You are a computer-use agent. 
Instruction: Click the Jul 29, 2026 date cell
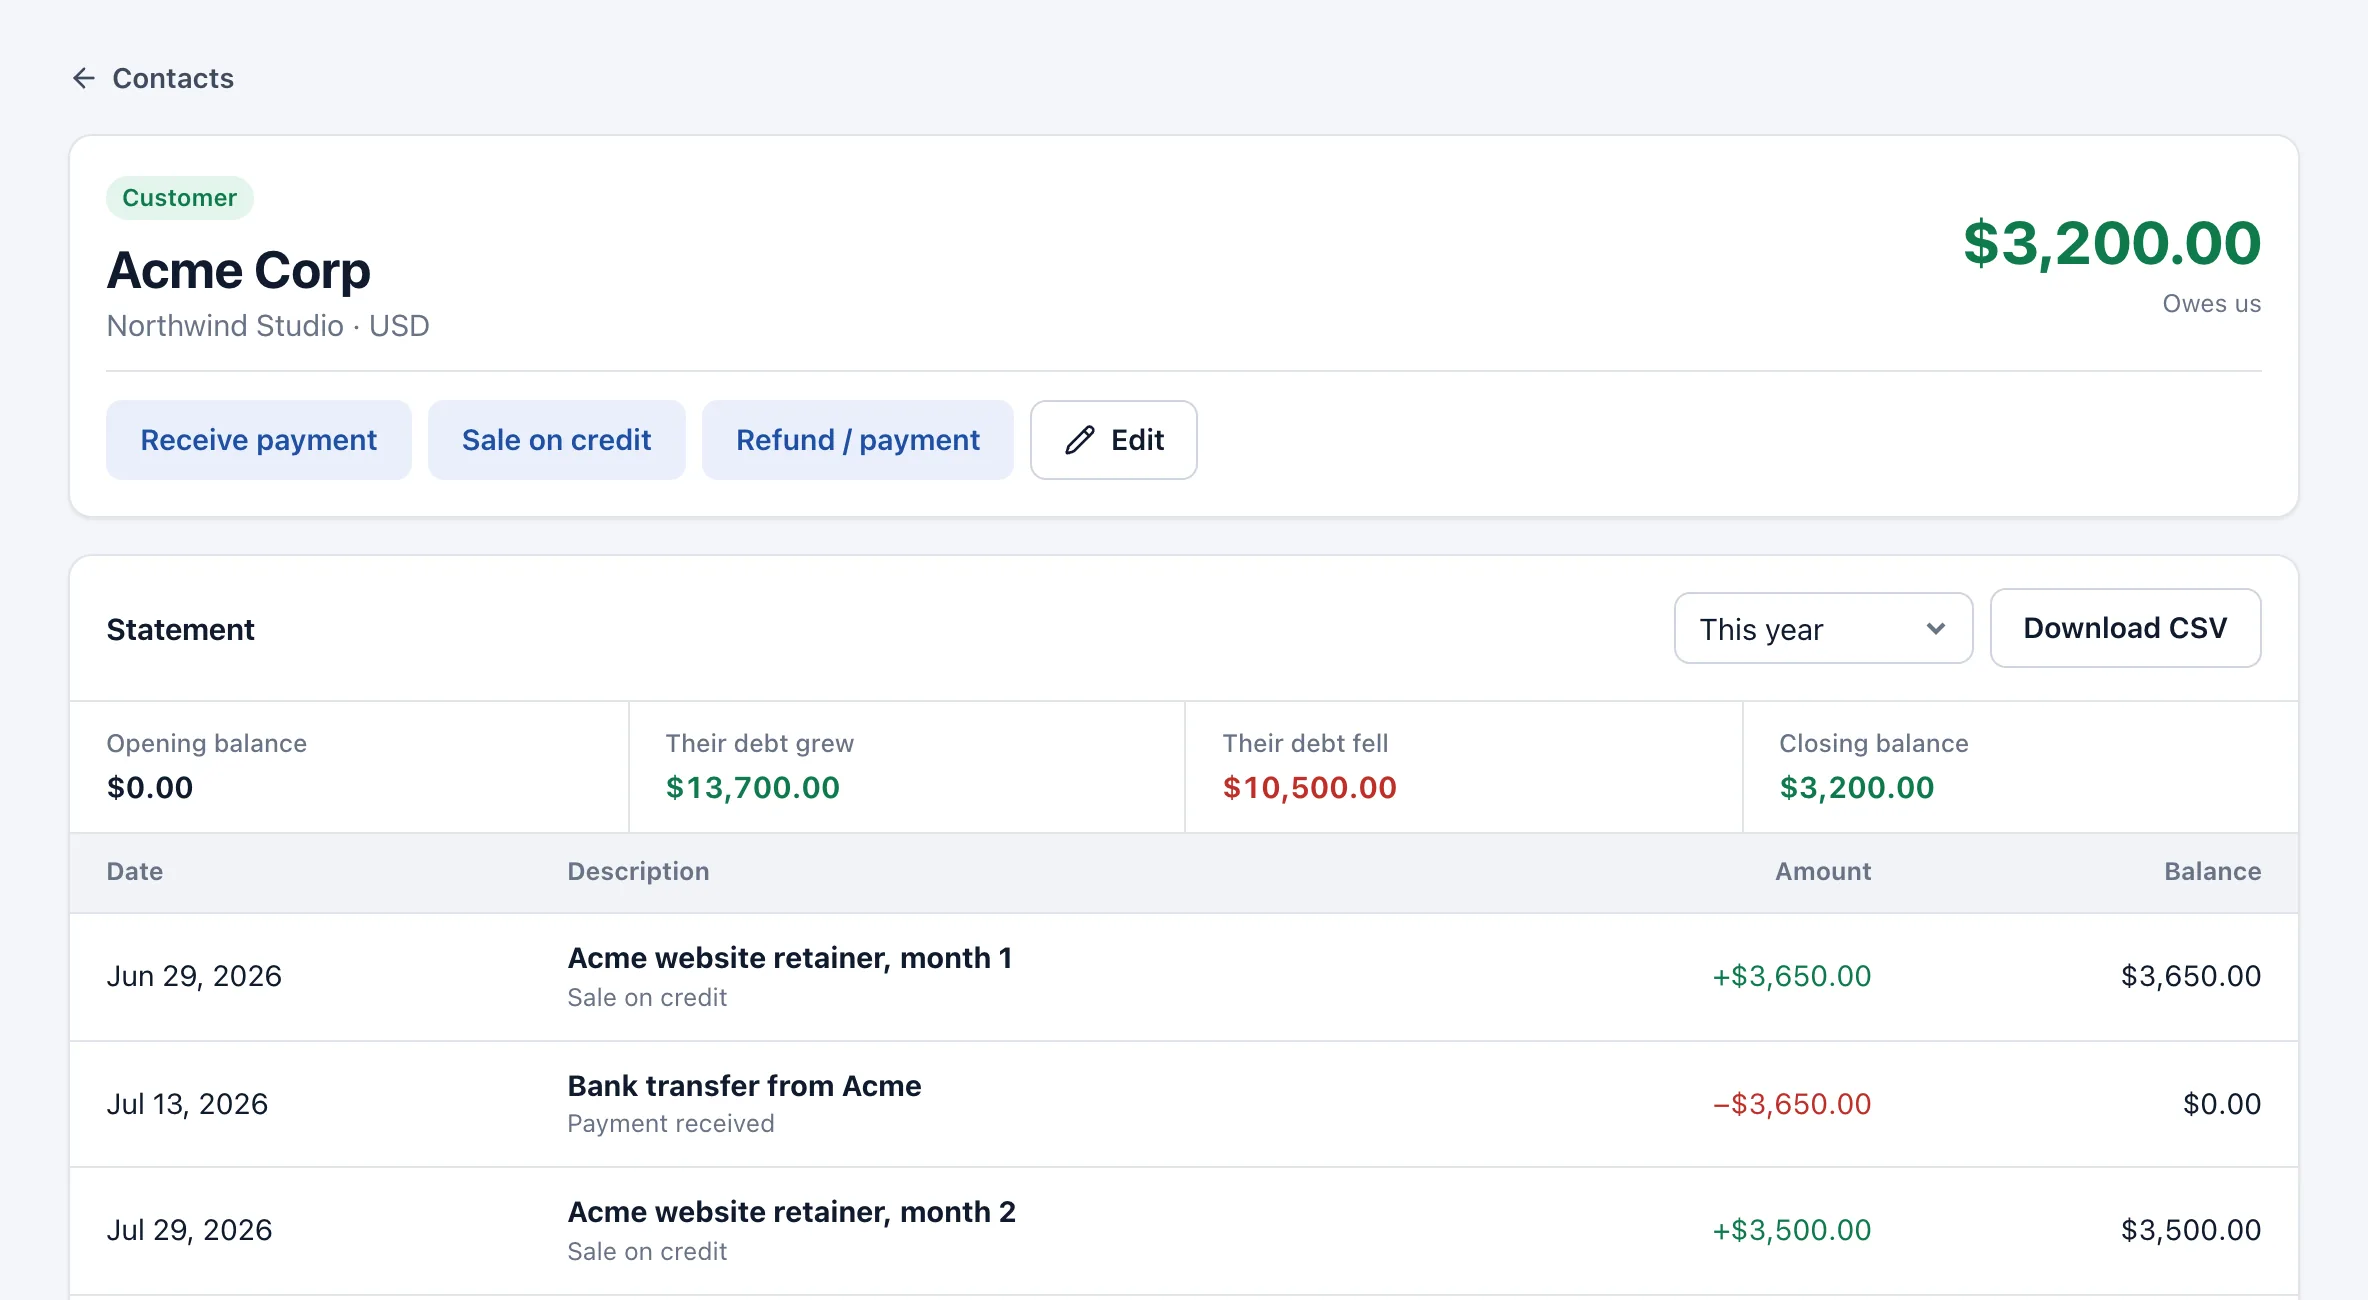[x=189, y=1230]
